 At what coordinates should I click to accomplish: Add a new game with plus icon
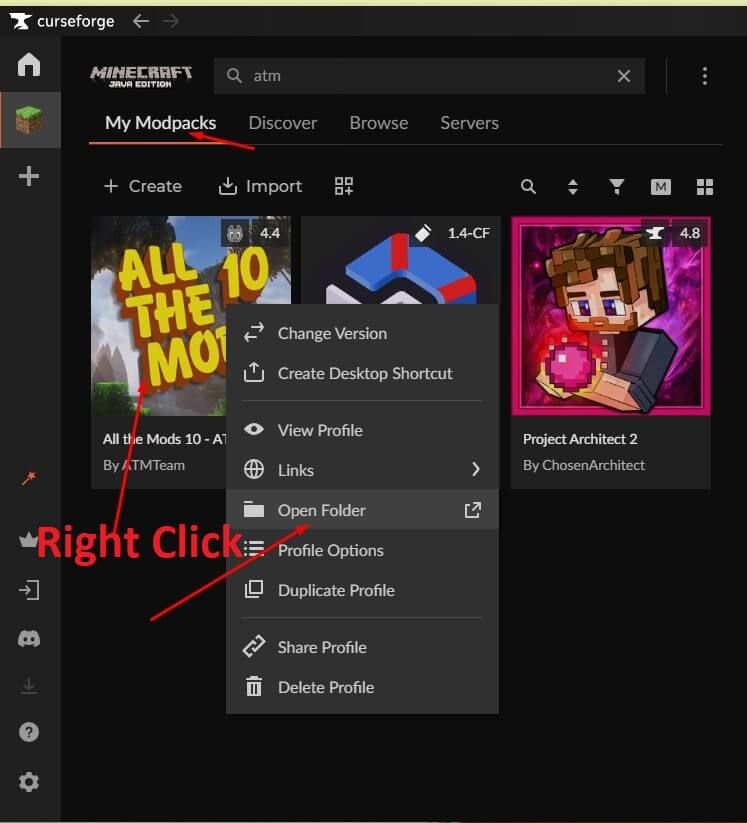pyautogui.click(x=29, y=176)
